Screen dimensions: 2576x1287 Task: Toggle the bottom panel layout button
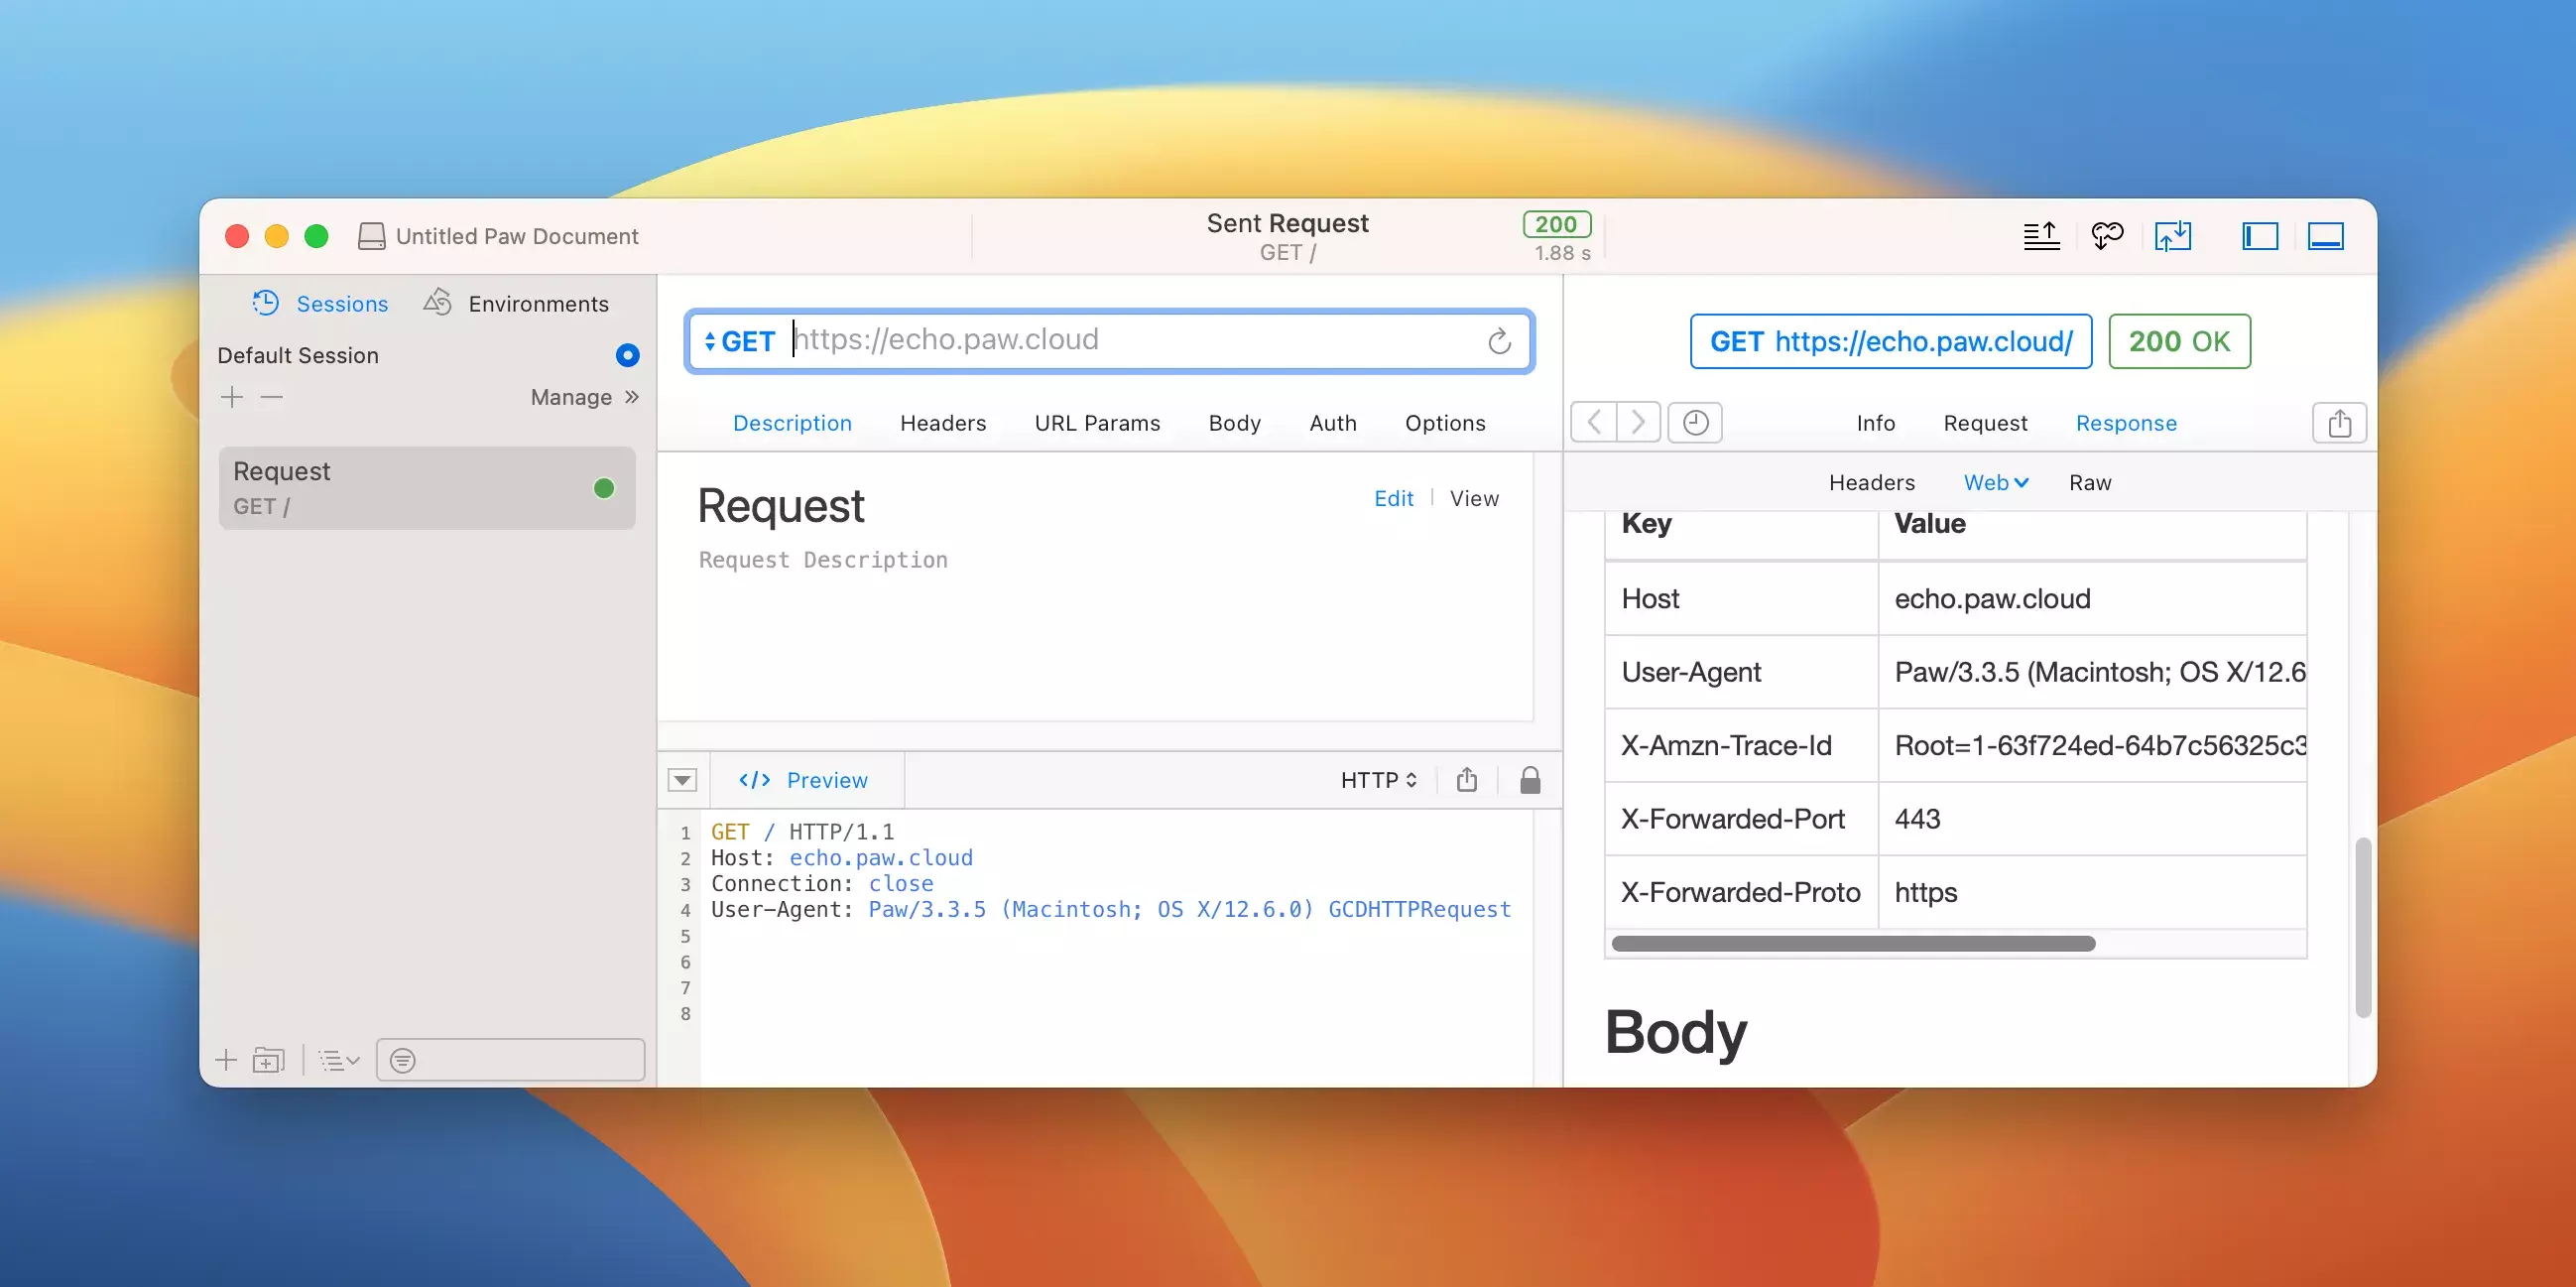2325,236
